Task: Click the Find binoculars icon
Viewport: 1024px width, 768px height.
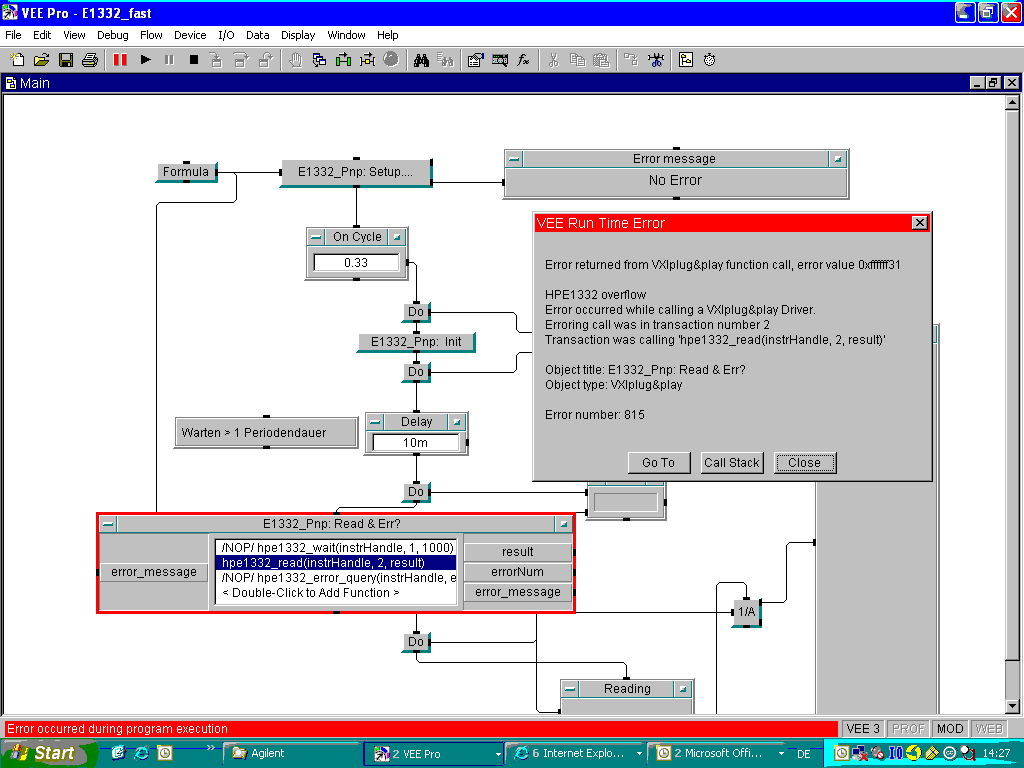Action: (421, 60)
